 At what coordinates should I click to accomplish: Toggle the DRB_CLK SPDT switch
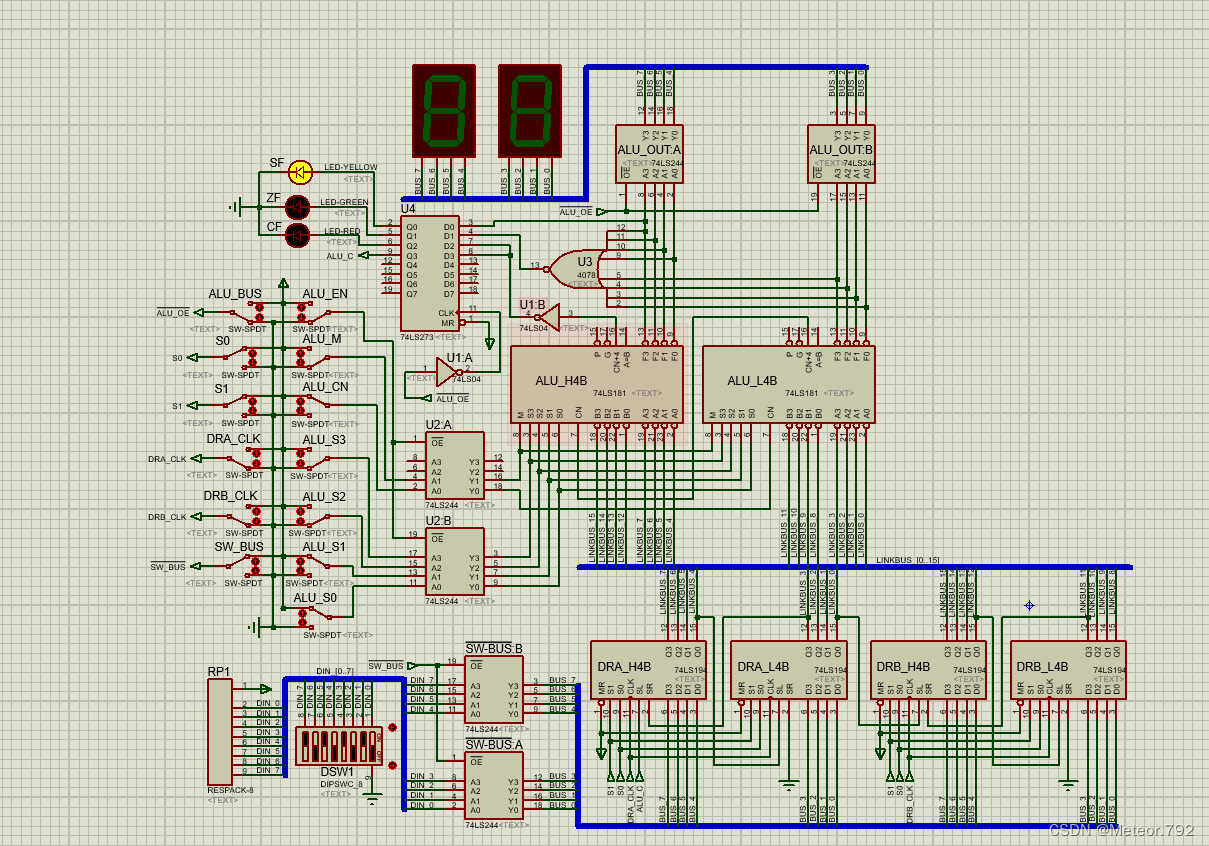click(x=244, y=516)
